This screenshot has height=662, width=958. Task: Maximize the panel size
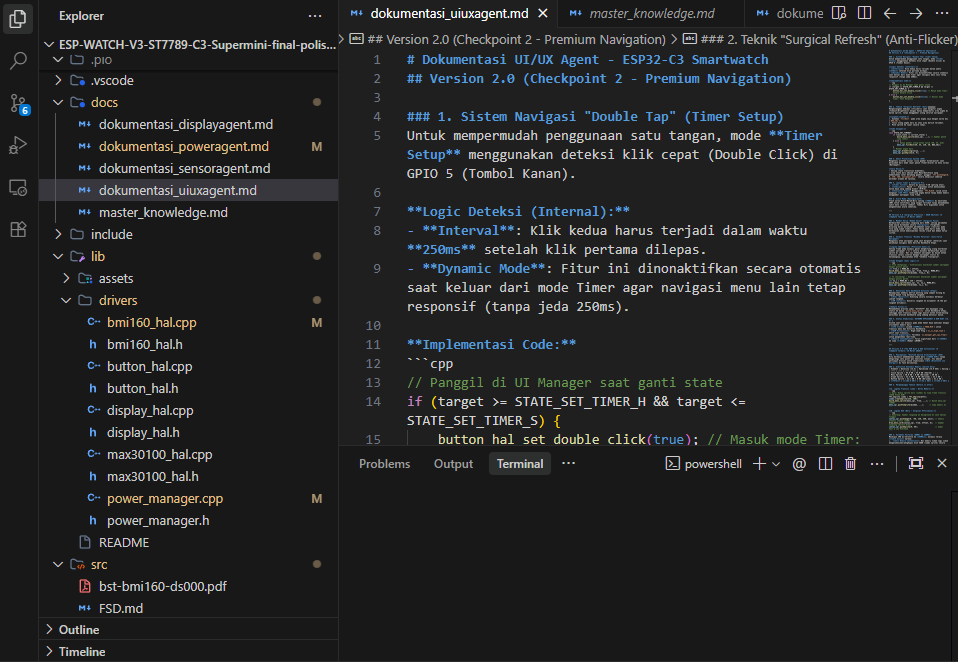[915, 464]
